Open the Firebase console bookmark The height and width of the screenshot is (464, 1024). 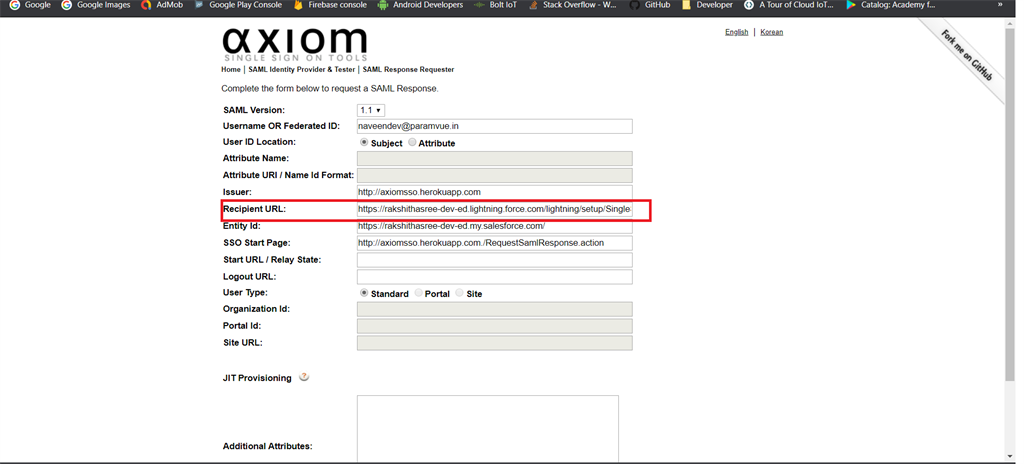330,5
